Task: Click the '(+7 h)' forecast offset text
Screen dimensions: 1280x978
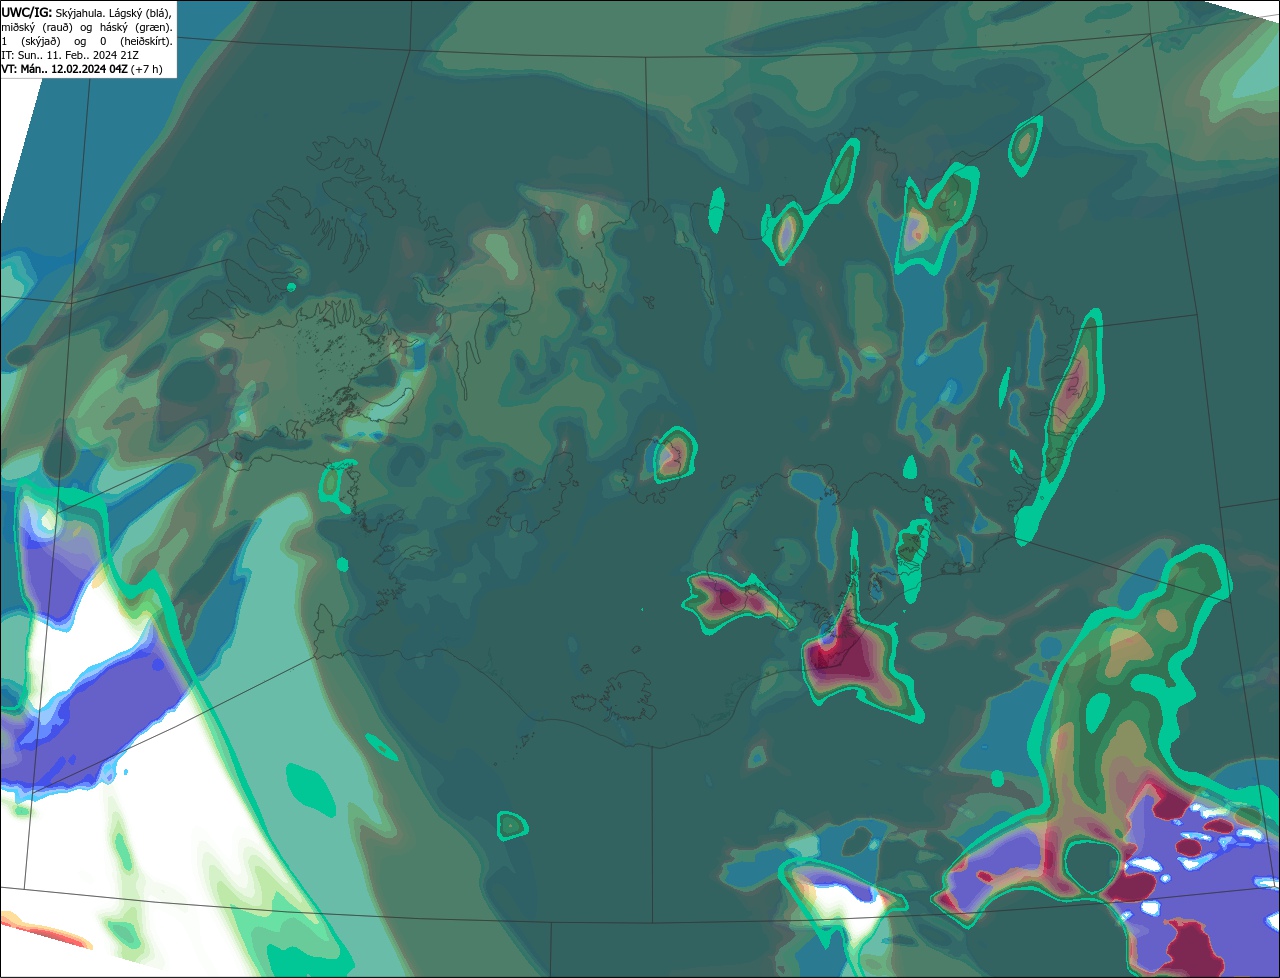Action: click(x=146, y=69)
